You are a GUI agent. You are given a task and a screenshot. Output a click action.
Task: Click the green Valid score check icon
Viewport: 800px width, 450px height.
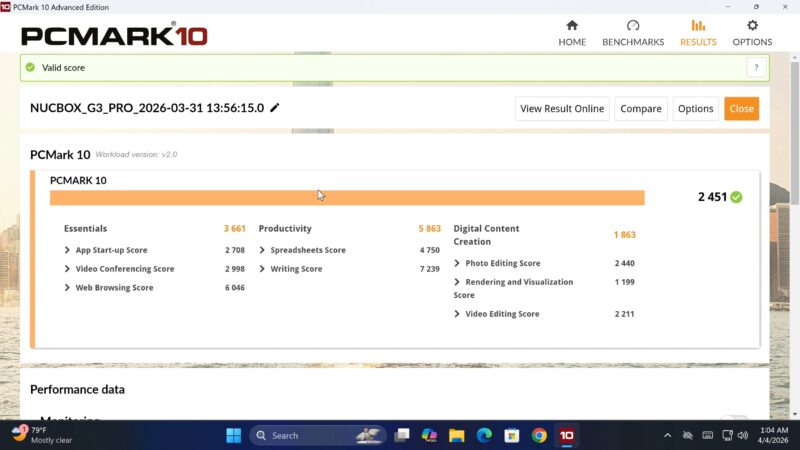pyautogui.click(x=30, y=67)
